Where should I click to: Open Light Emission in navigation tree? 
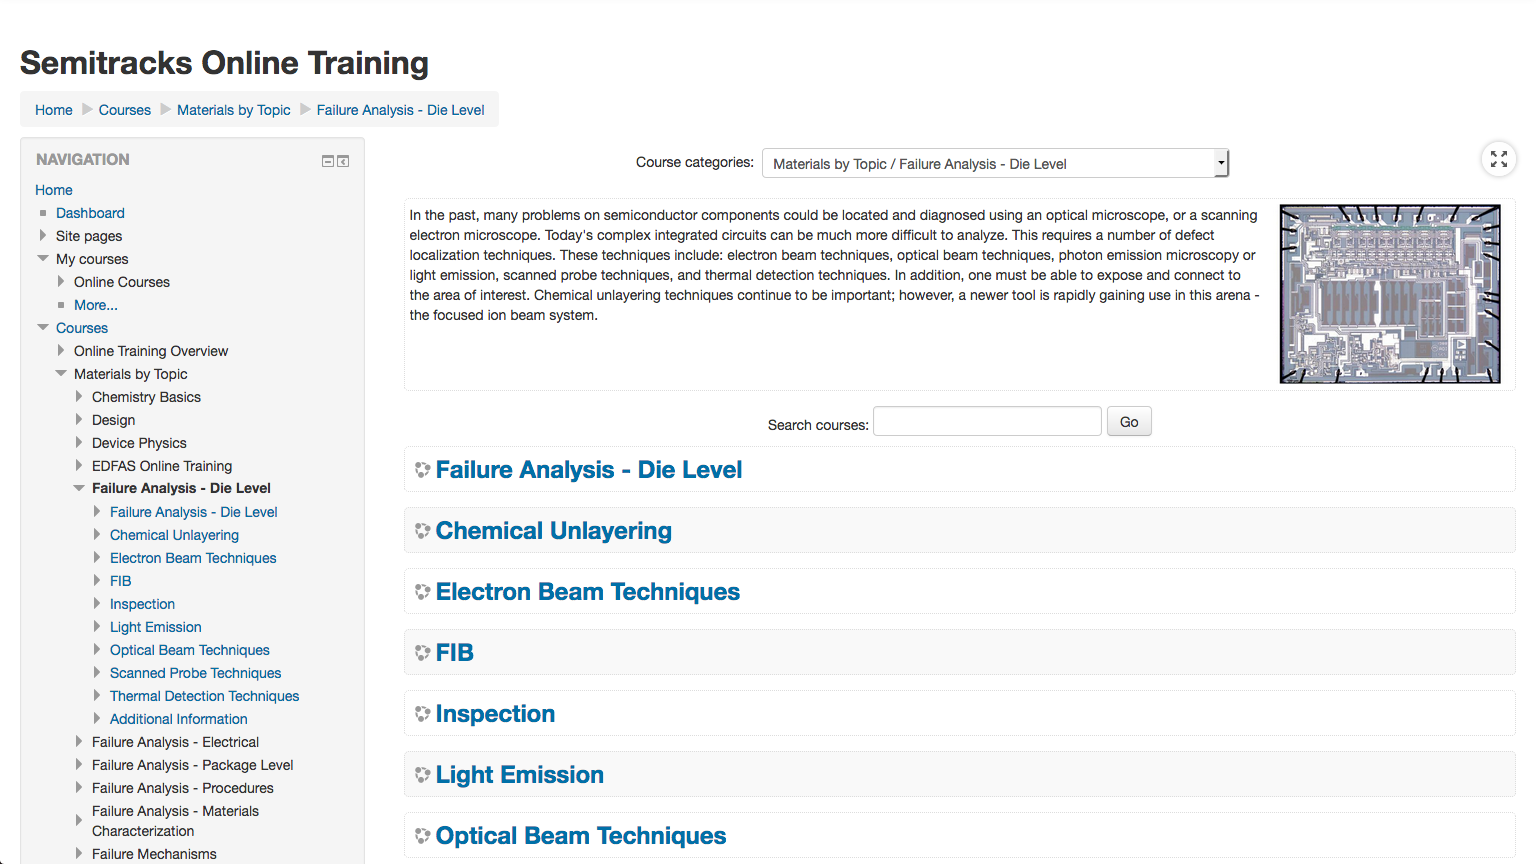[x=156, y=627]
